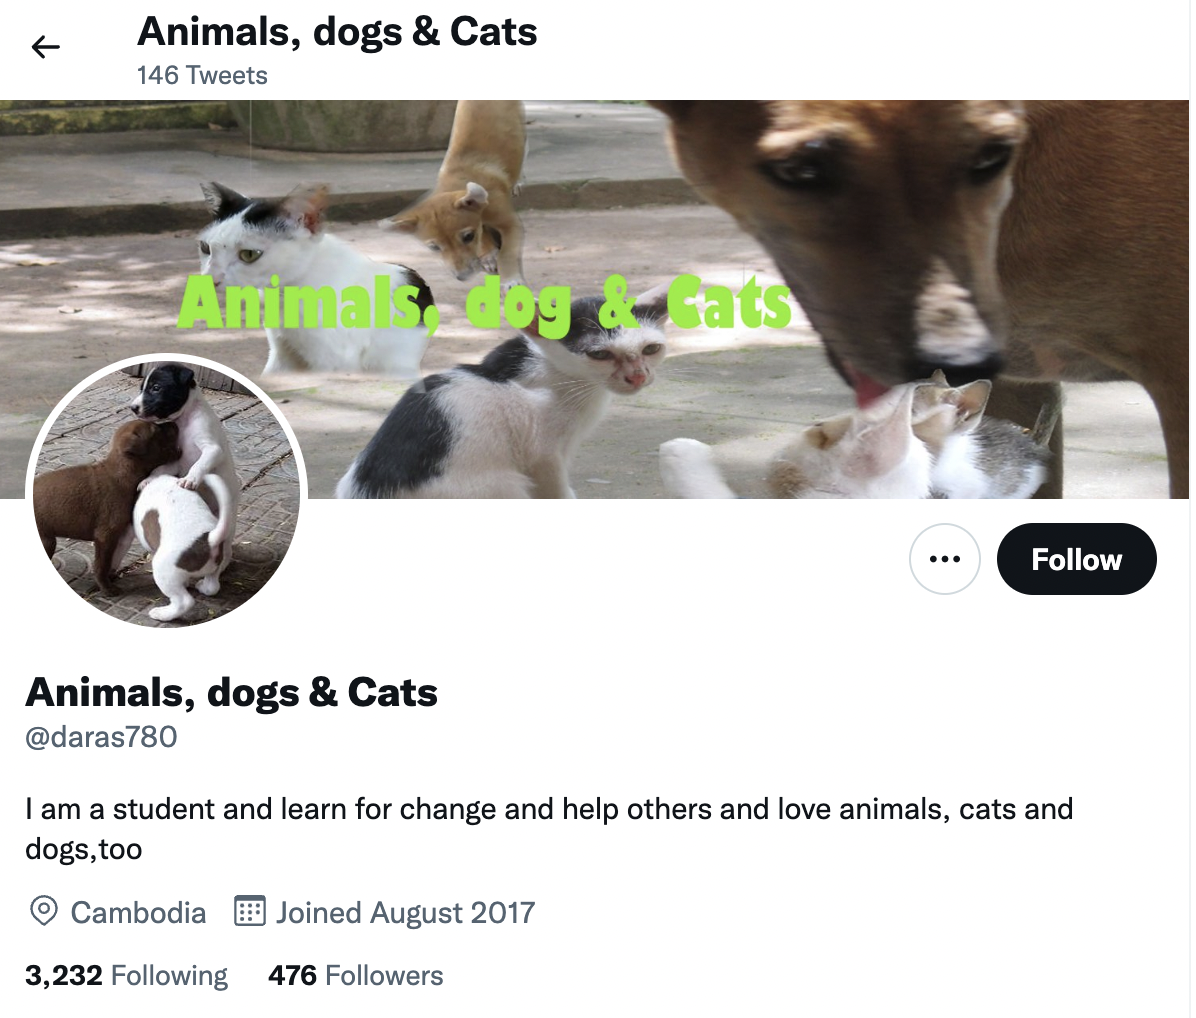
Task: Follow the Animals, dogs & Cats account
Action: click(1076, 559)
